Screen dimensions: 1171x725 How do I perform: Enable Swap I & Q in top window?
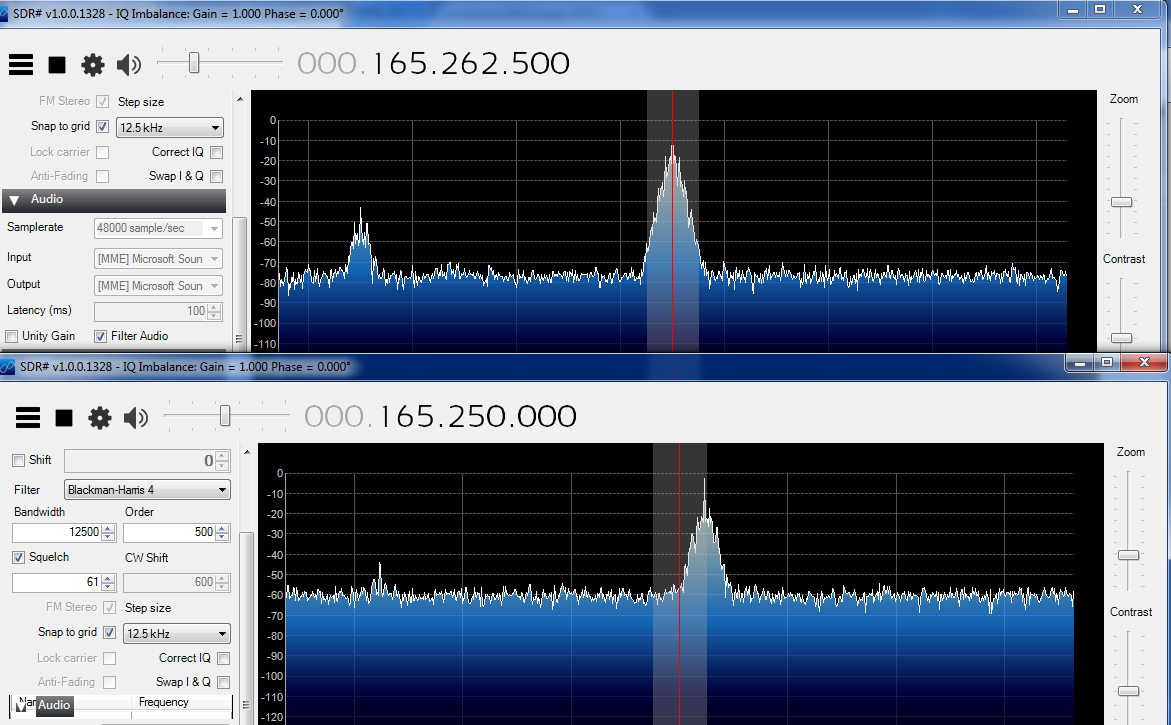[x=217, y=176]
